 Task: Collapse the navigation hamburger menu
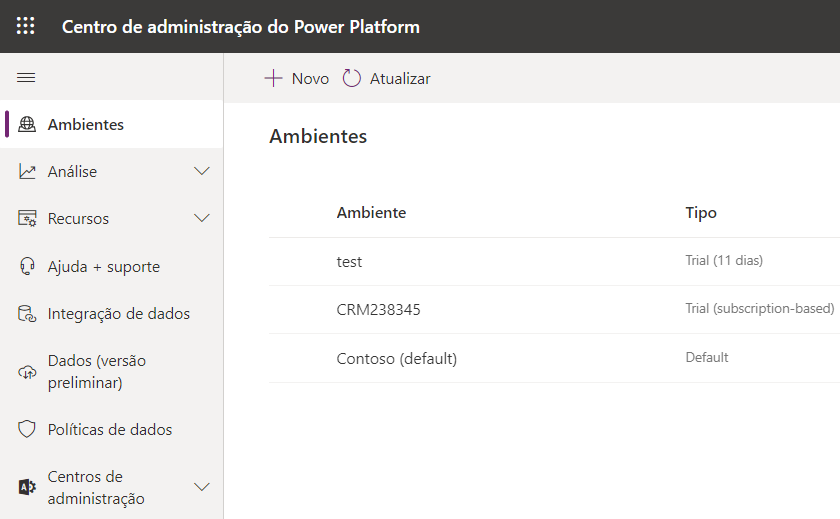pyautogui.click(x=26, y=78)
